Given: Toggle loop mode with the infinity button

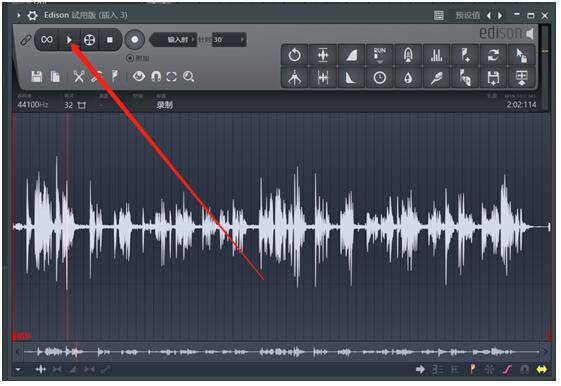Looking at the screenshot, I should tap(47, 39).
